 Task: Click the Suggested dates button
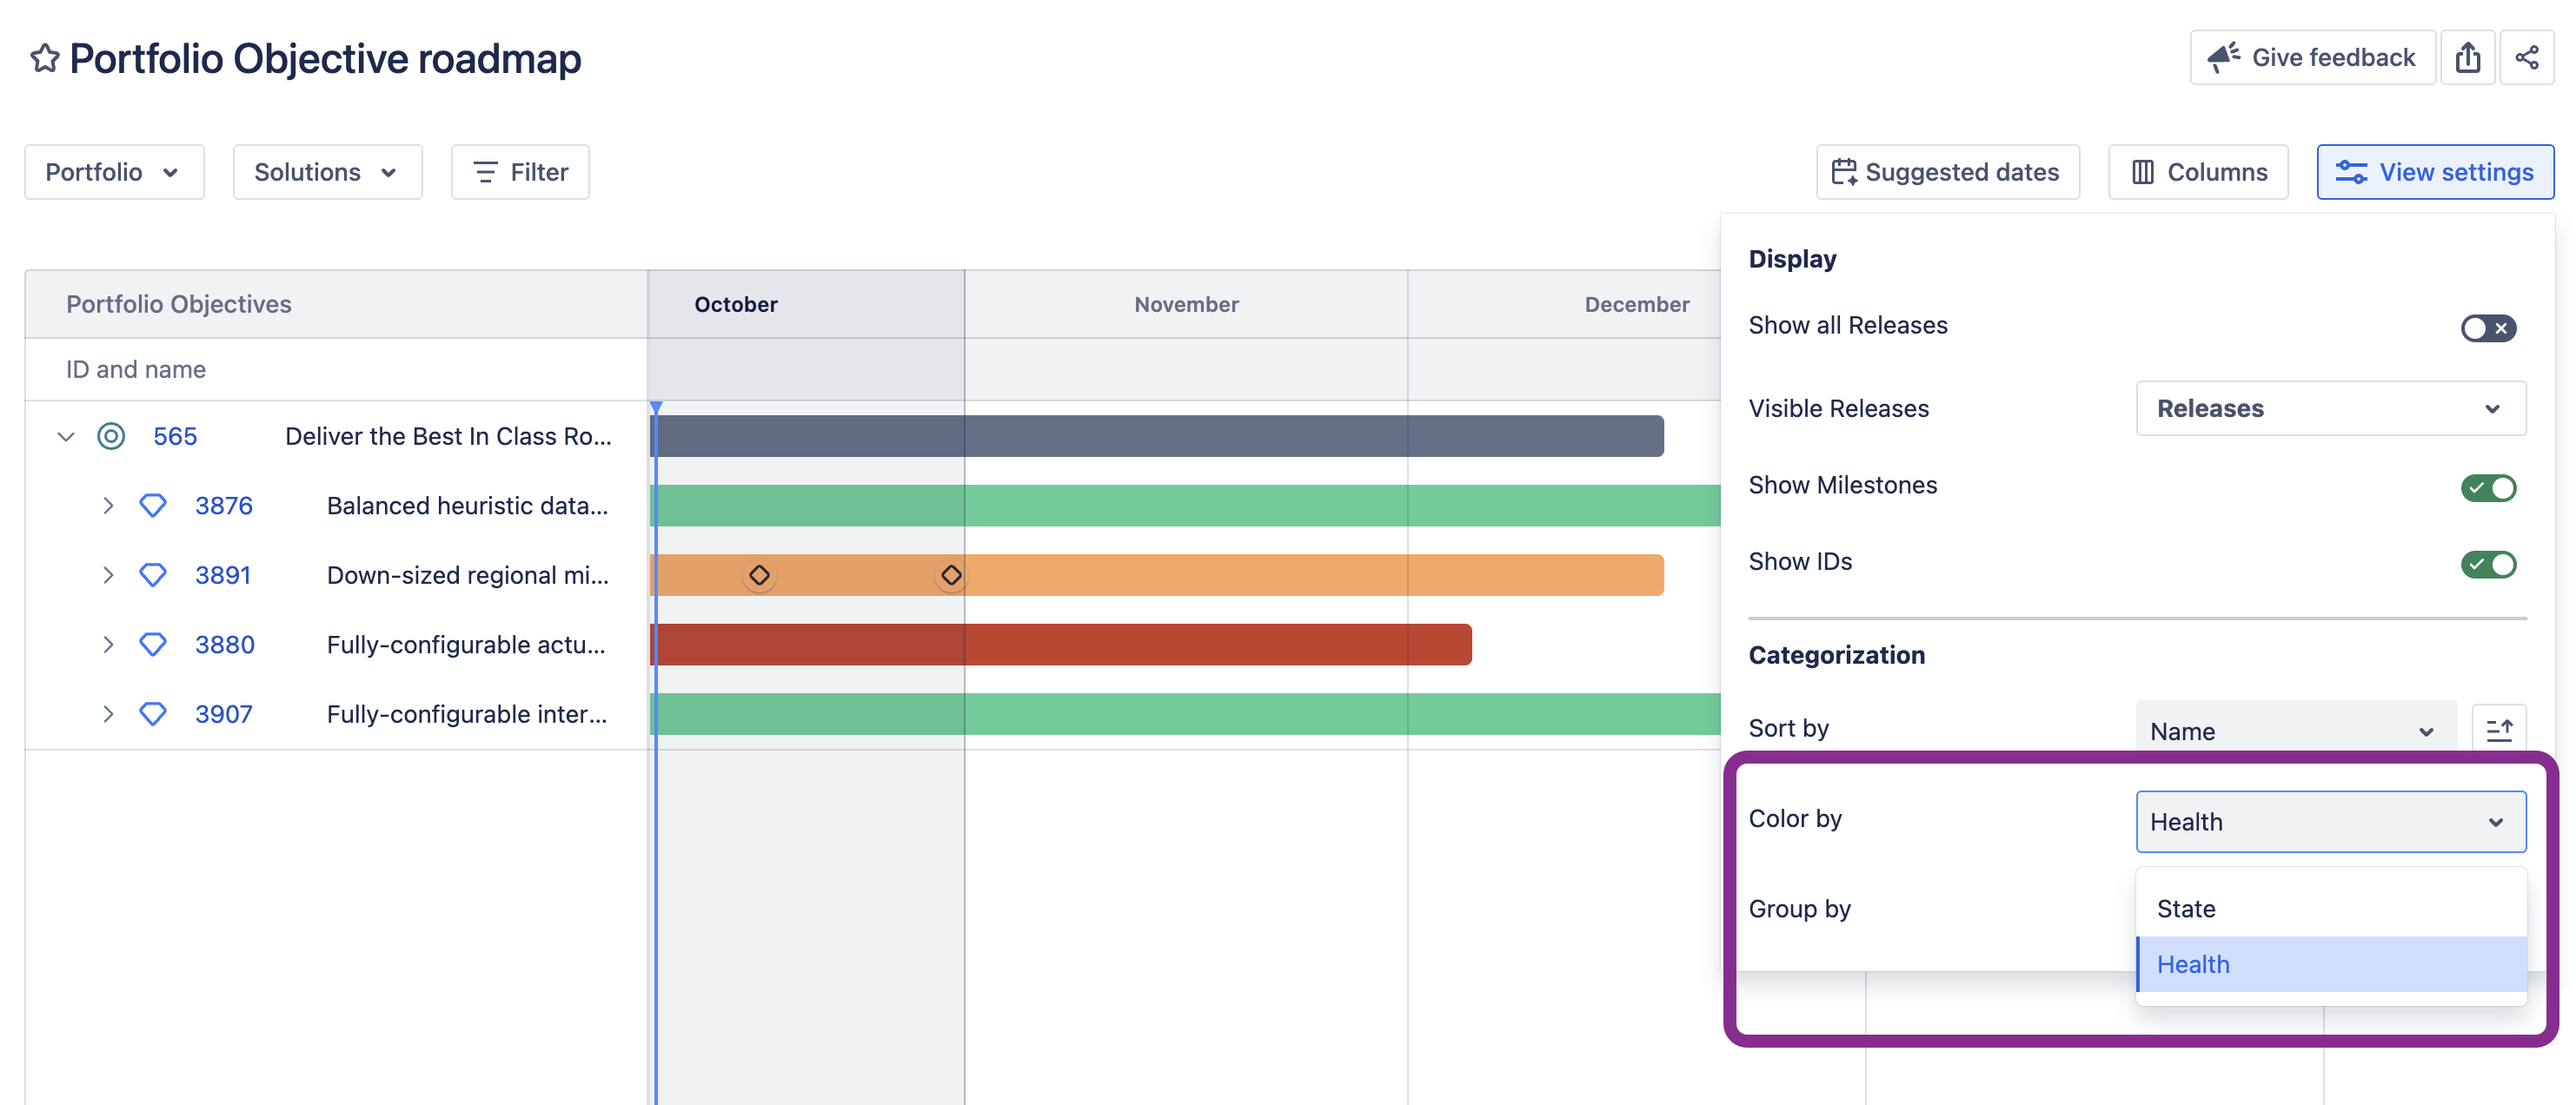1948,172
